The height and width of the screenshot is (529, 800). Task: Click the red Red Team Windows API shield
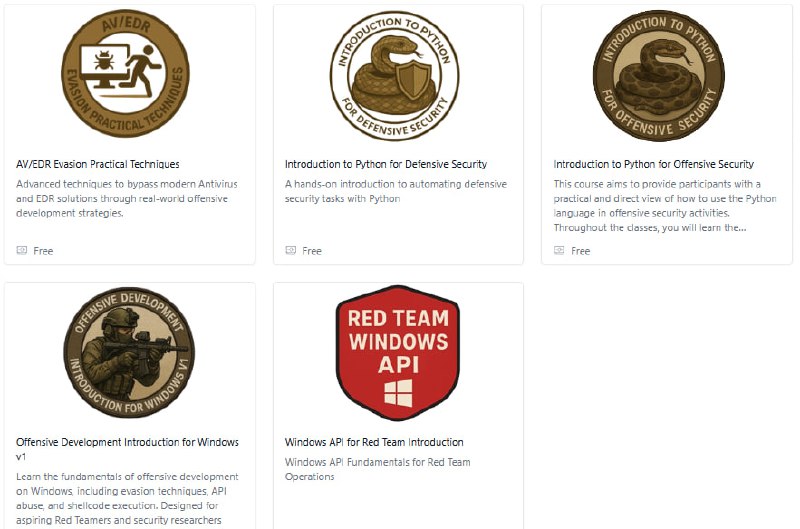coord(398,353)
